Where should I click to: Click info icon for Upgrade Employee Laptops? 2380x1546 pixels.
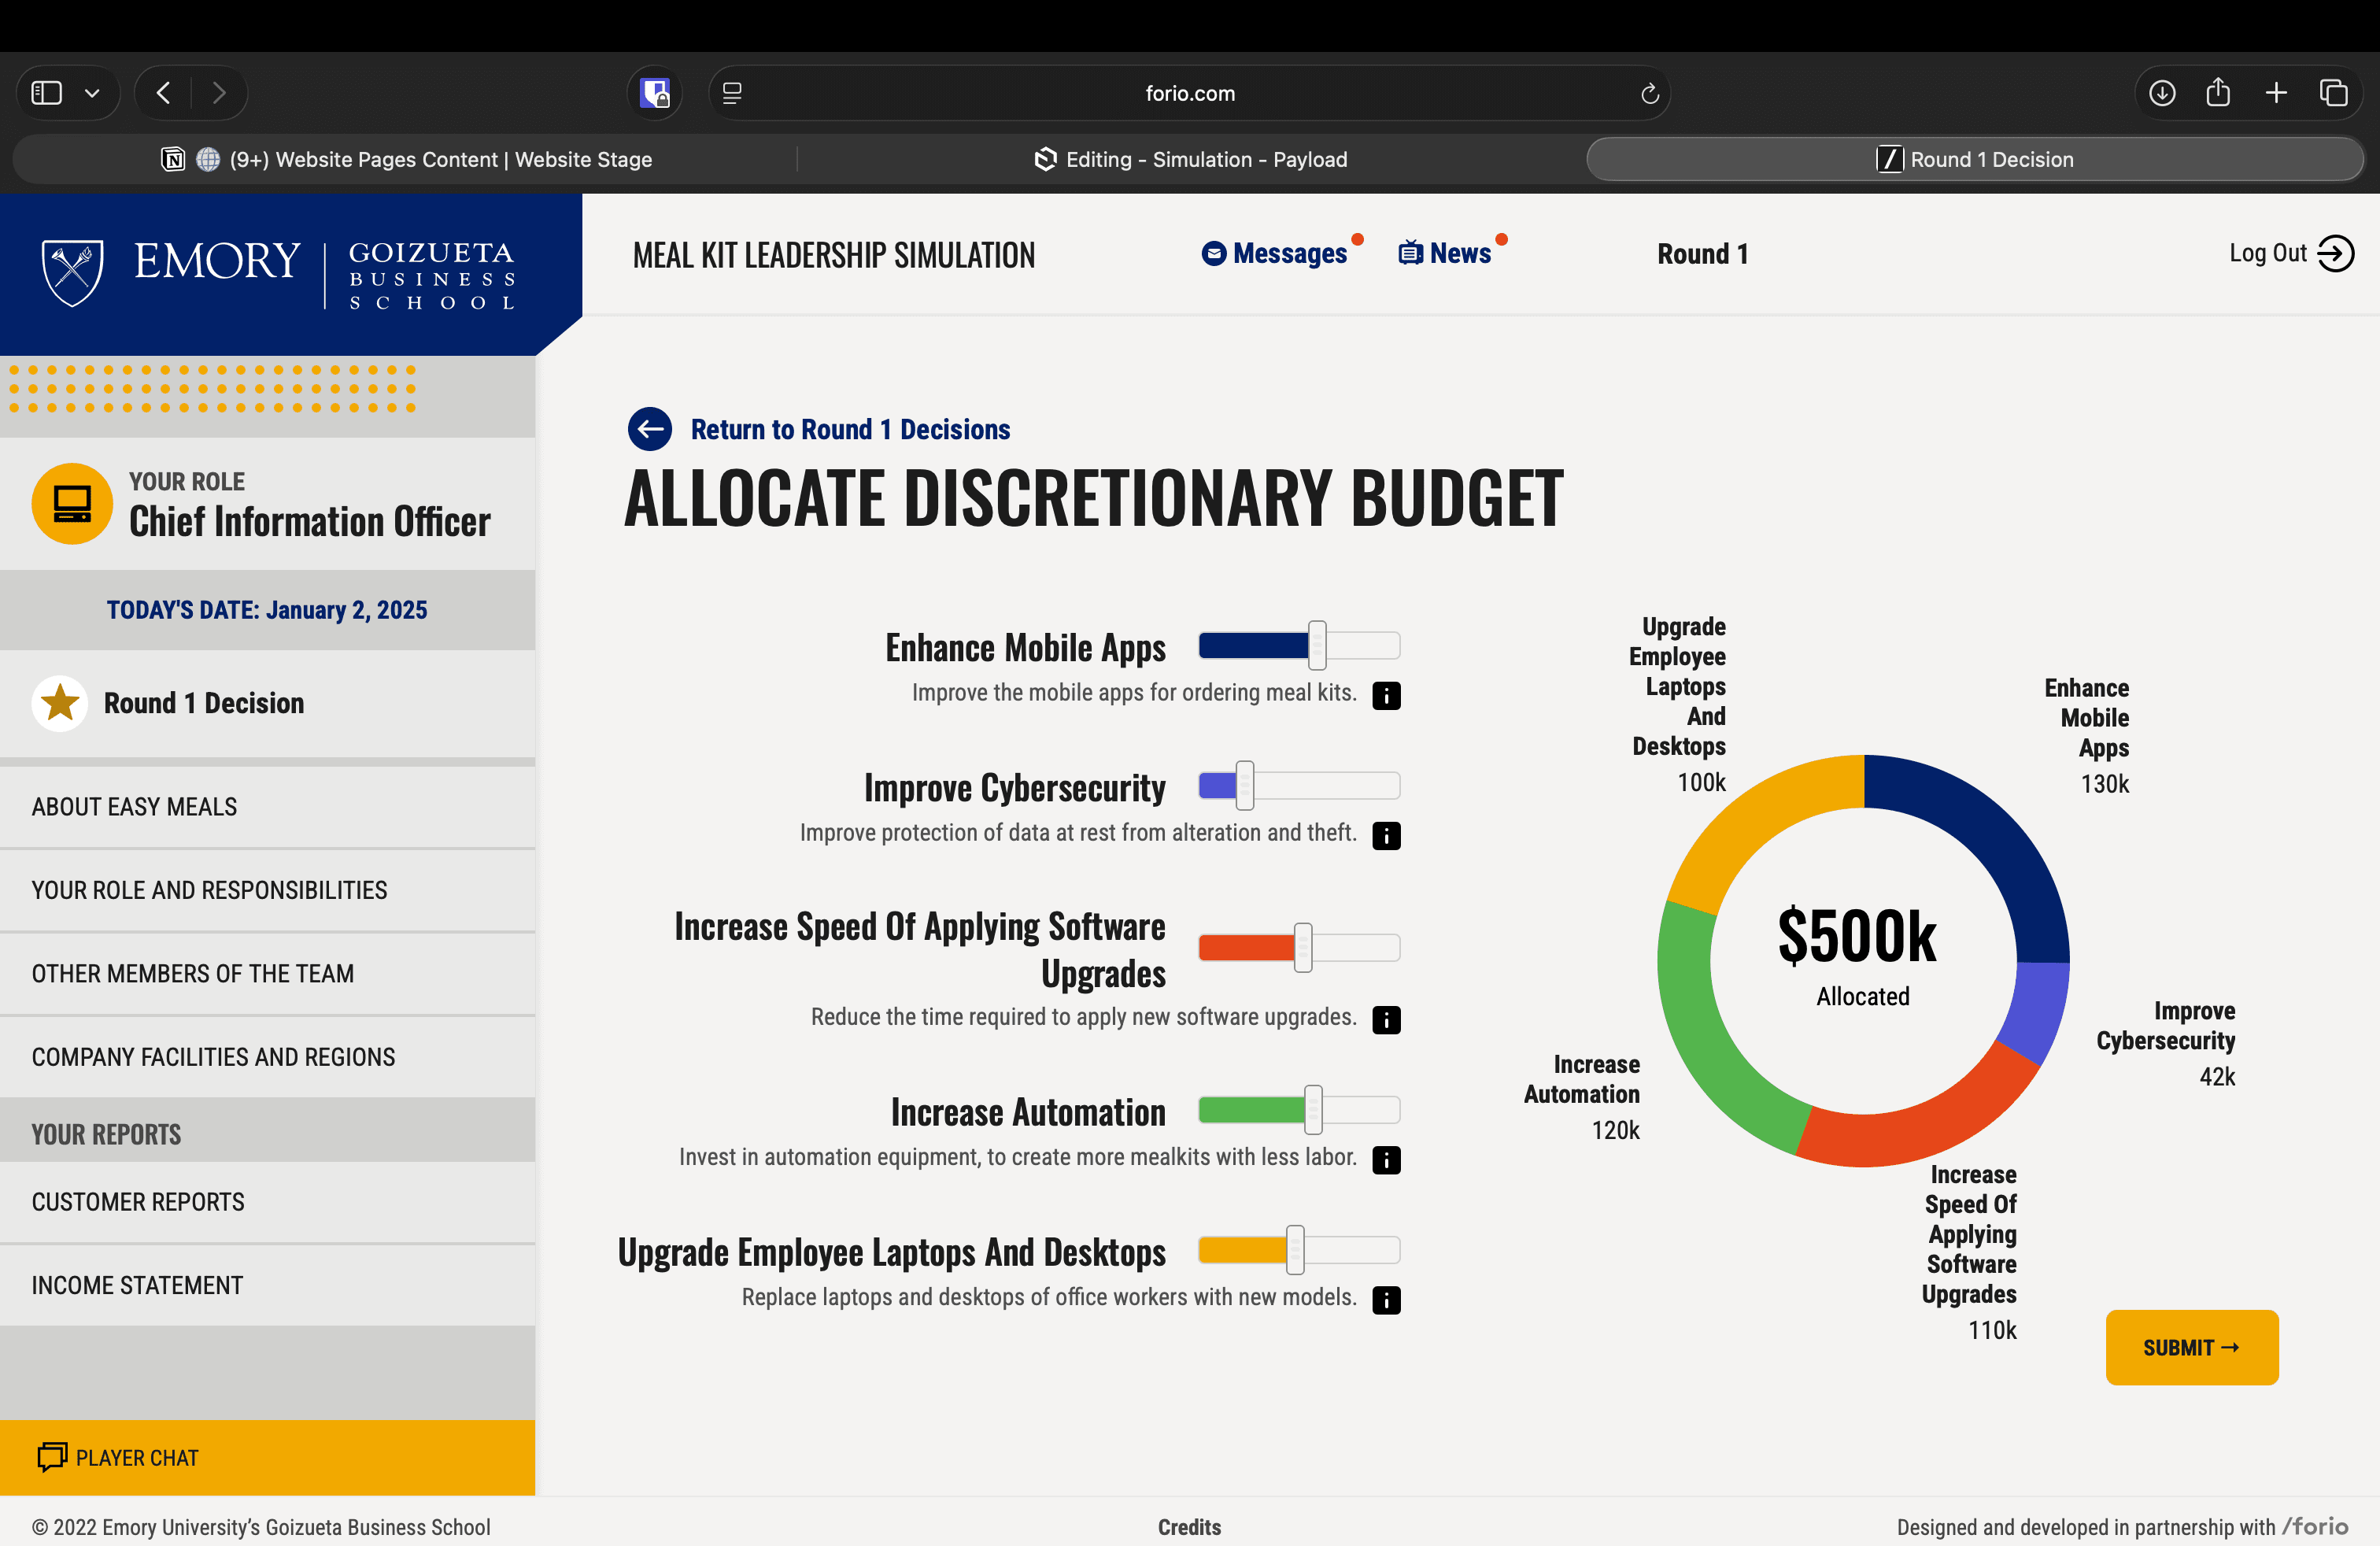pos(1386,1299)
